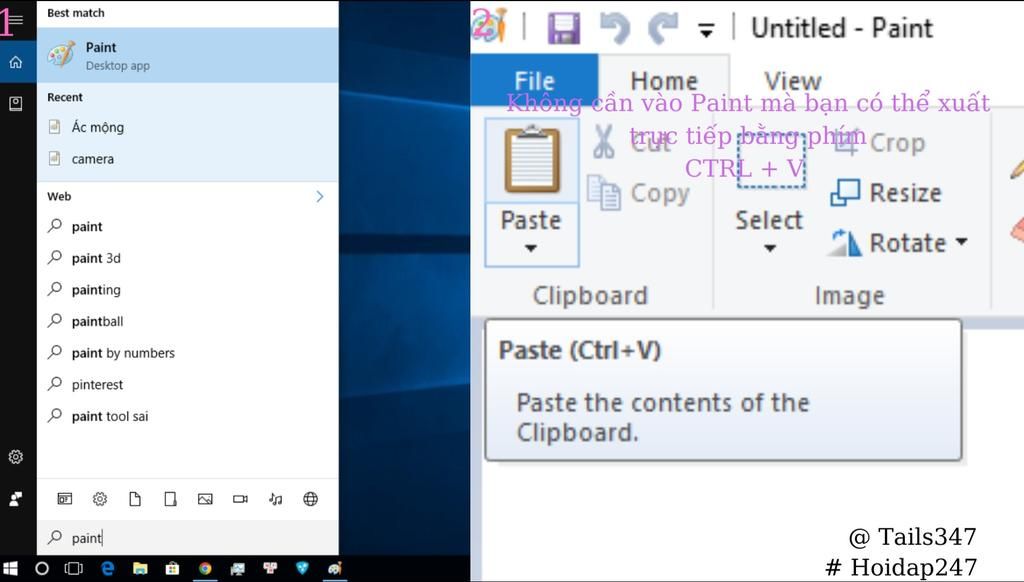Image resolution: width=1024 pixels, height=582 pixels.
Task: Open File Explorer from the taskbar
Action: pos(140,568)
